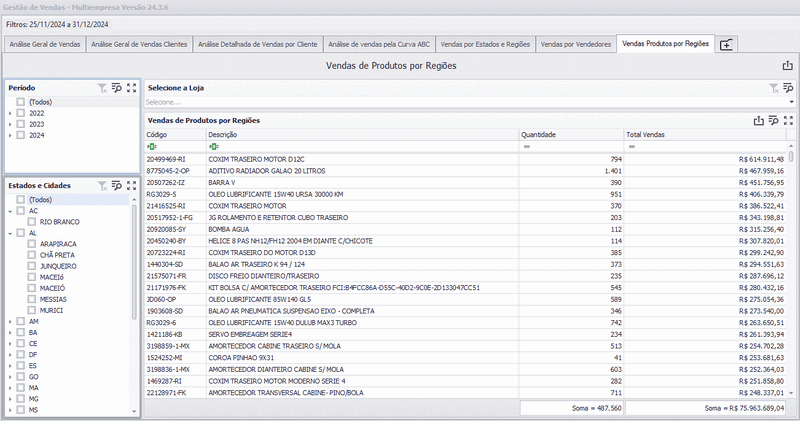This screenshot has width=800, height=421.
Task: Open search icon in Período panel
Action: (117, 88)
